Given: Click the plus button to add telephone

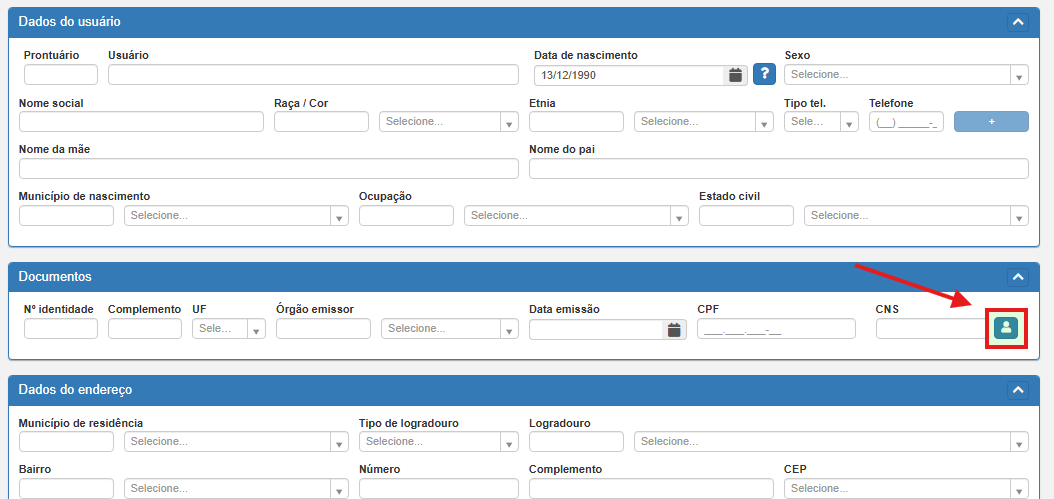Looking at the screenshot, I should [x=991, y=122].
